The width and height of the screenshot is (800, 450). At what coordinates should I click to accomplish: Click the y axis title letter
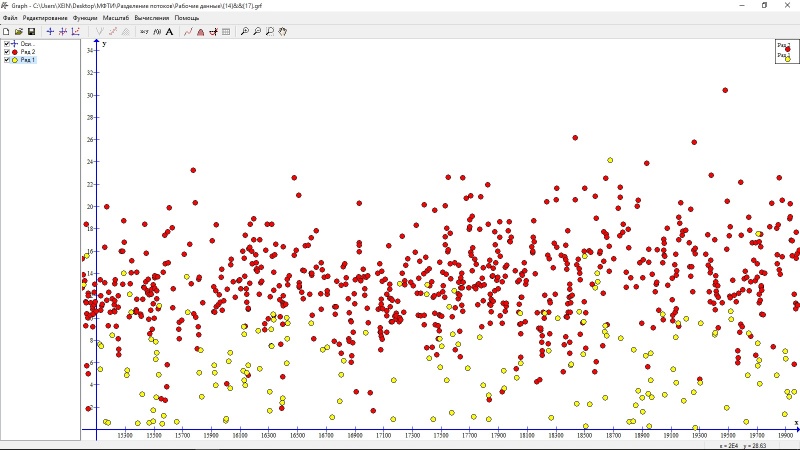pyautogui.click(x=104, y=44)
